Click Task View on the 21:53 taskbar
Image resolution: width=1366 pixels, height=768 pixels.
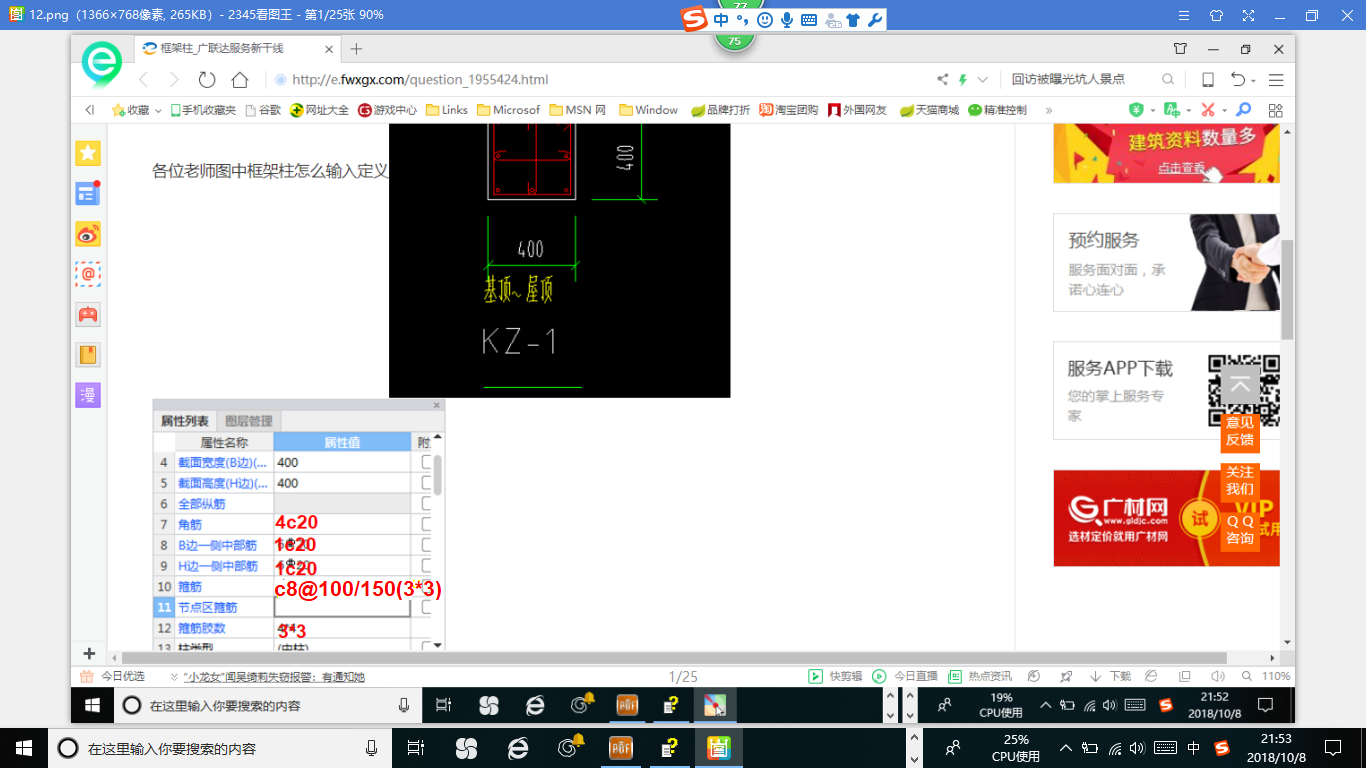416,747
